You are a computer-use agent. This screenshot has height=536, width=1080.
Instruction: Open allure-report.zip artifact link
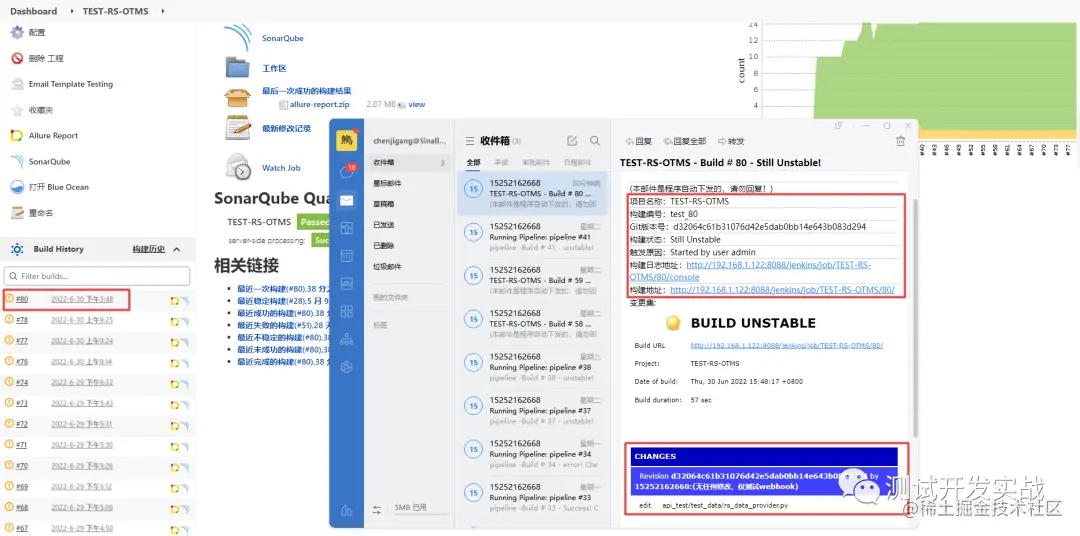click(x=320, y=105)
